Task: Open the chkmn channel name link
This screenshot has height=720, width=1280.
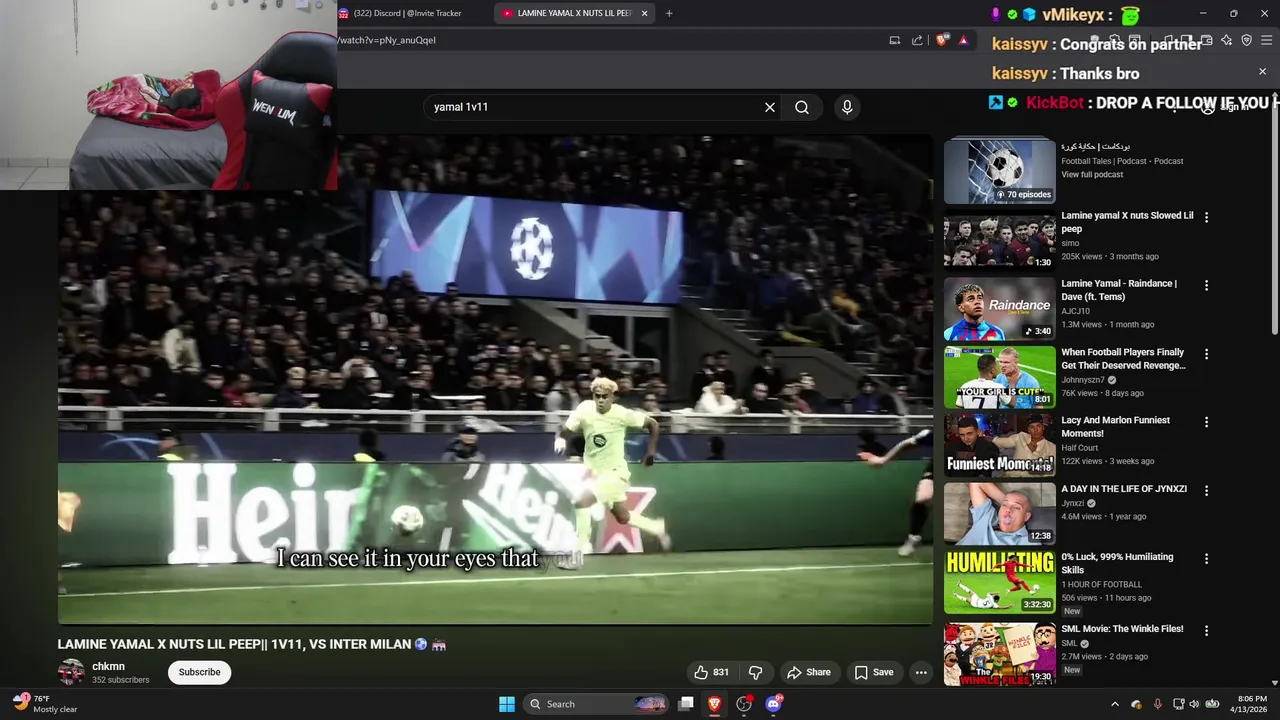Action: coord(108,666)
